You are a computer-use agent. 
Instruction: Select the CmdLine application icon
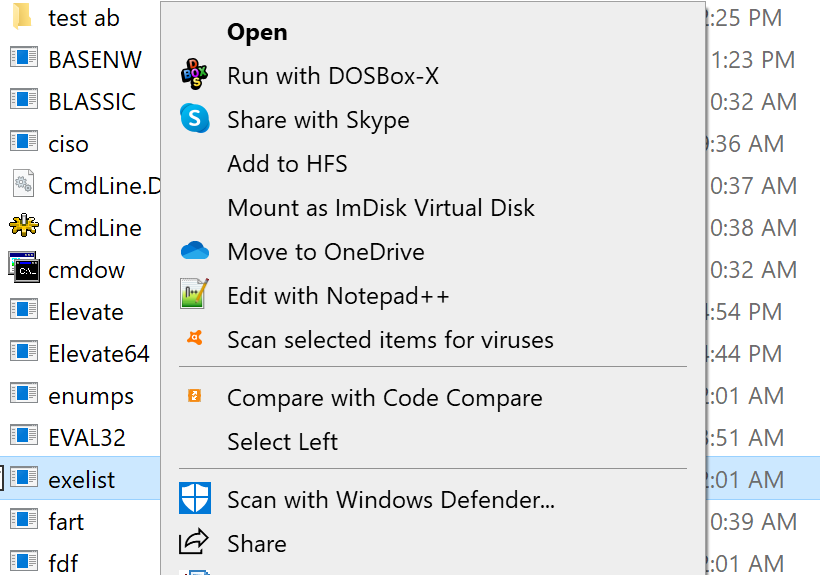pyautogui.click(x=24, y=226)
